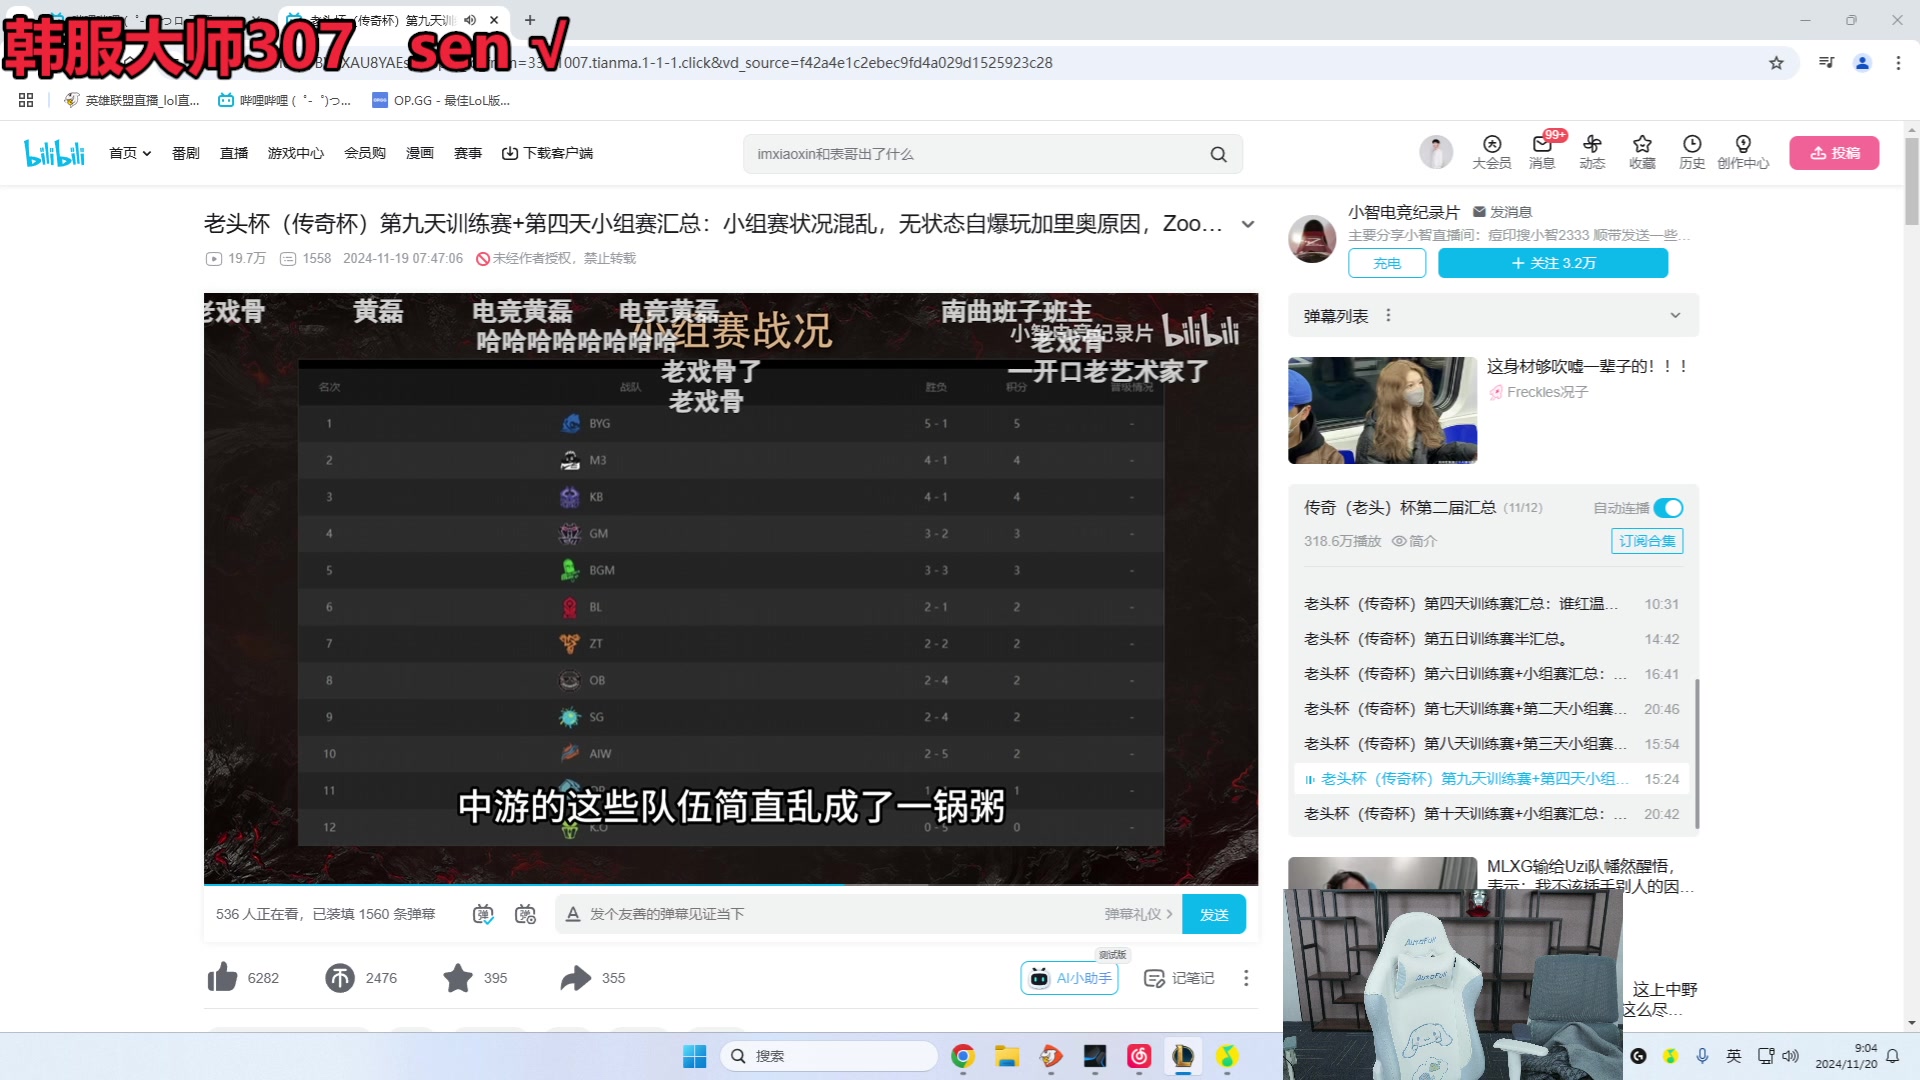Screen dimensions: 1920x1080
Task: Open the 大会员 membership icon
Action: pyautogui.click(x=1491, y=152)
